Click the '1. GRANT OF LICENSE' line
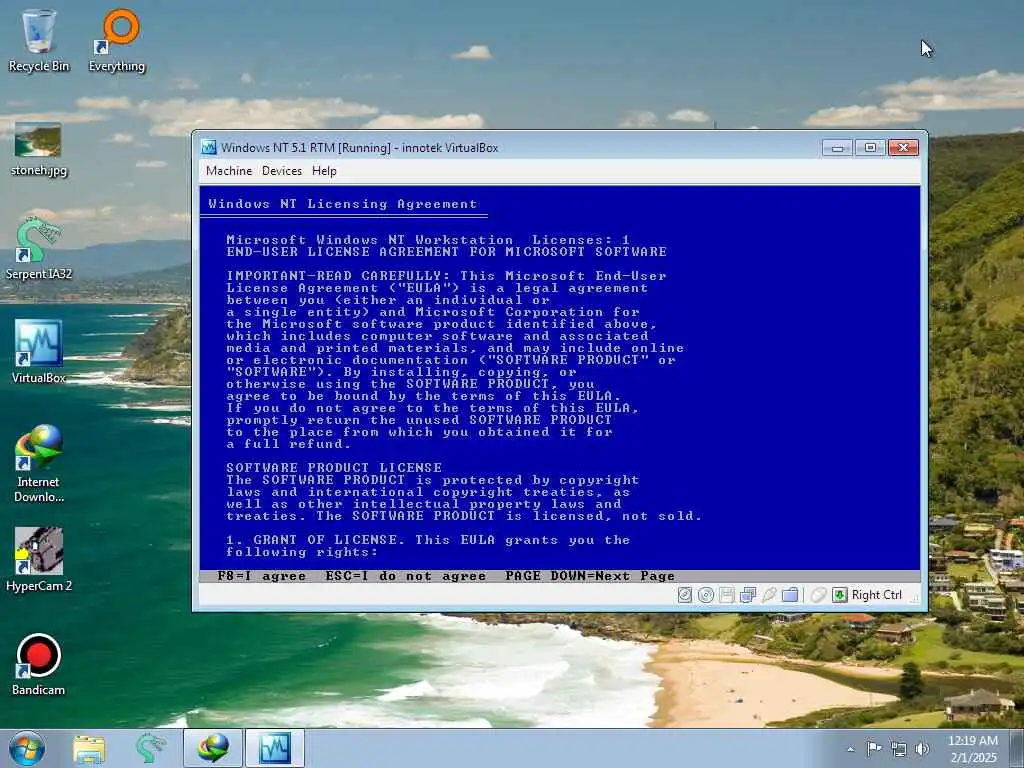1024x768 pixels. (428, 540)
